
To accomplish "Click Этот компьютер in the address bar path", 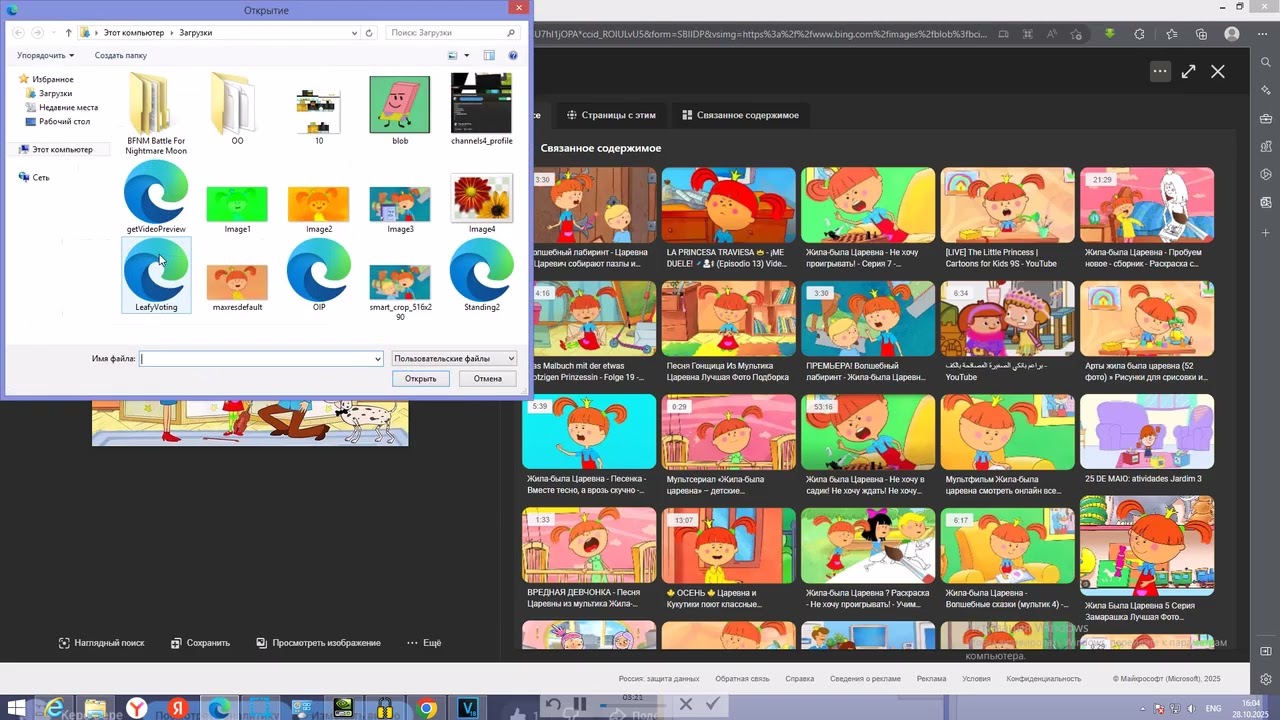I will pos(134,33).
